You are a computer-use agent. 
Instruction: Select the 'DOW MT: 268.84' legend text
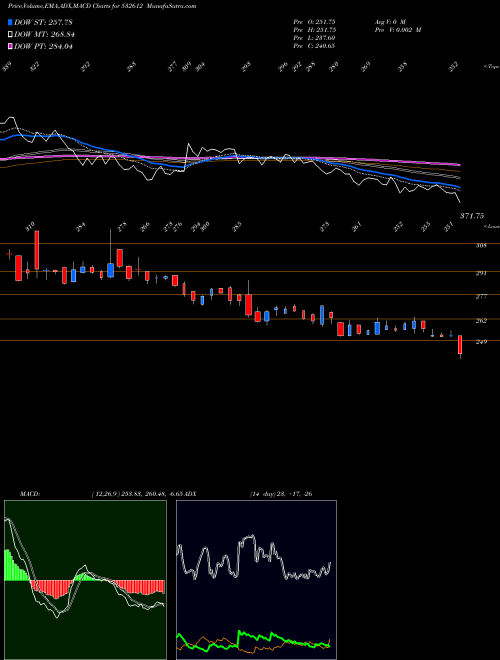click(x=44, y=35)
